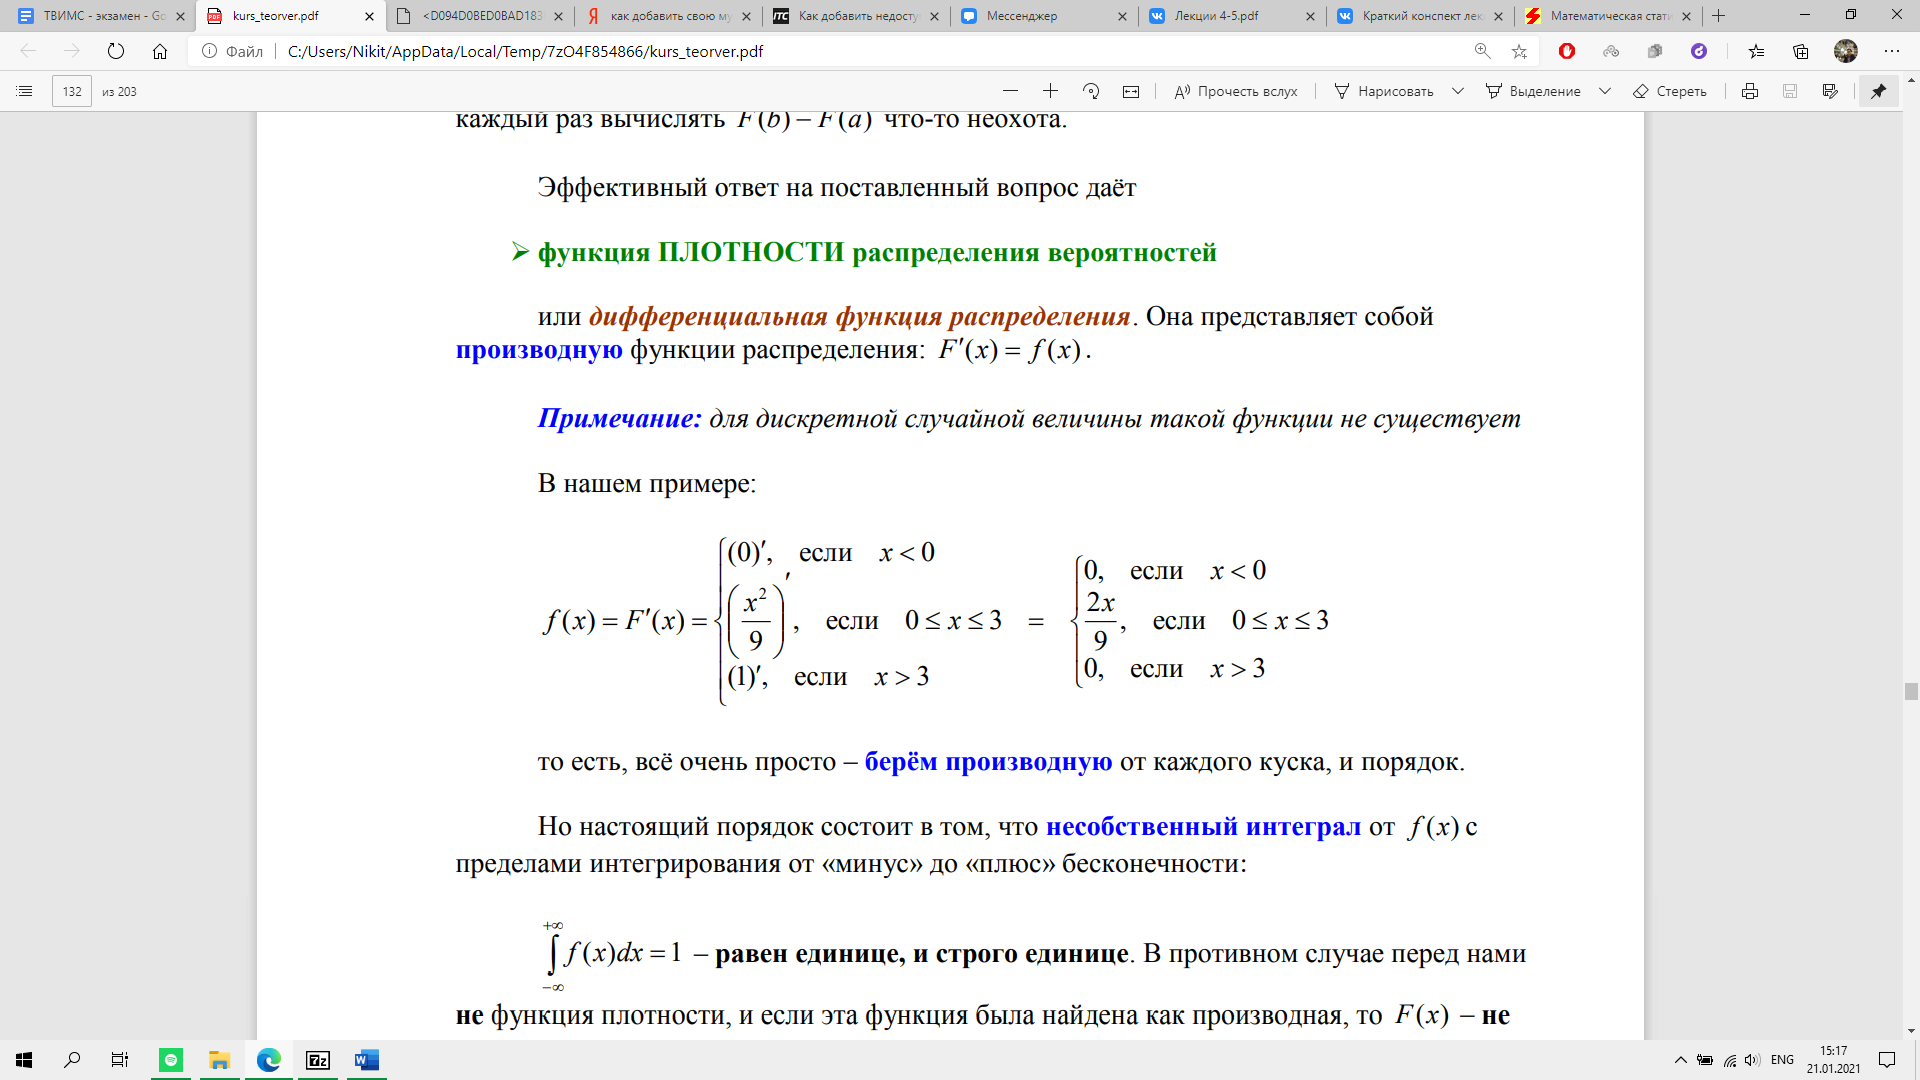Expand the Draw tool options dropdown
This screenshot has width=1920, height=1080.
point(1458,91)
